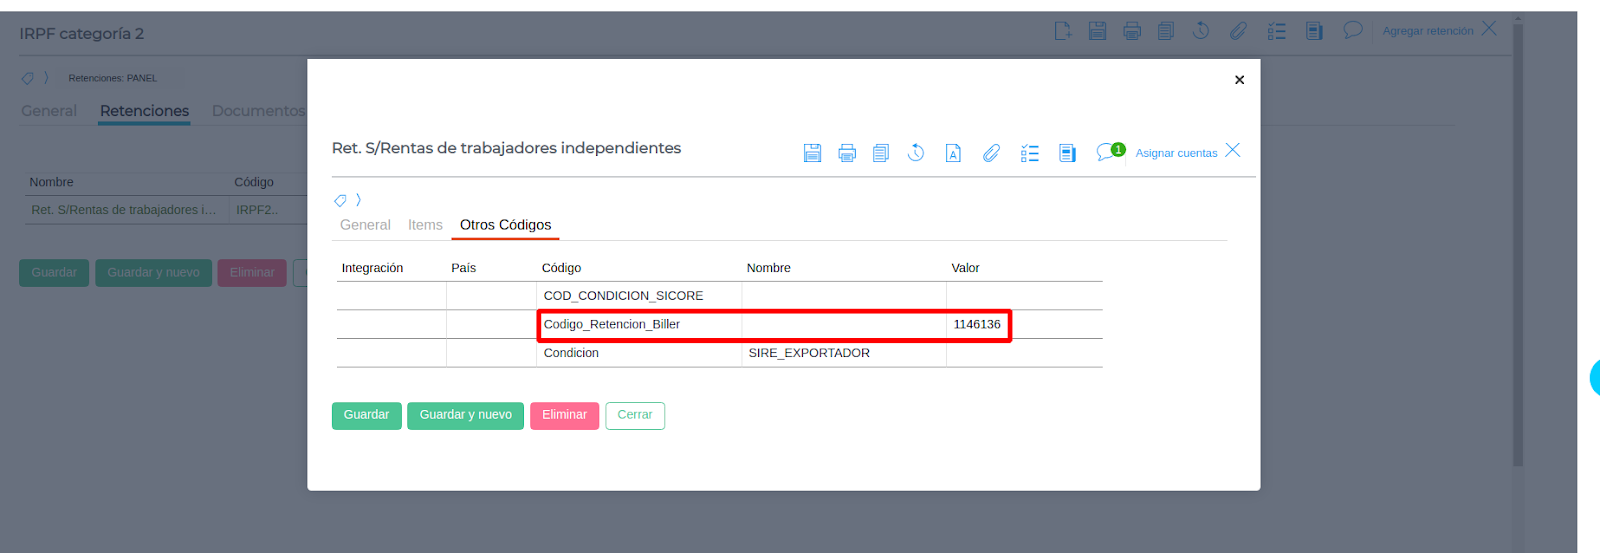Click the outlined Cerrar button

pos(635,415)
